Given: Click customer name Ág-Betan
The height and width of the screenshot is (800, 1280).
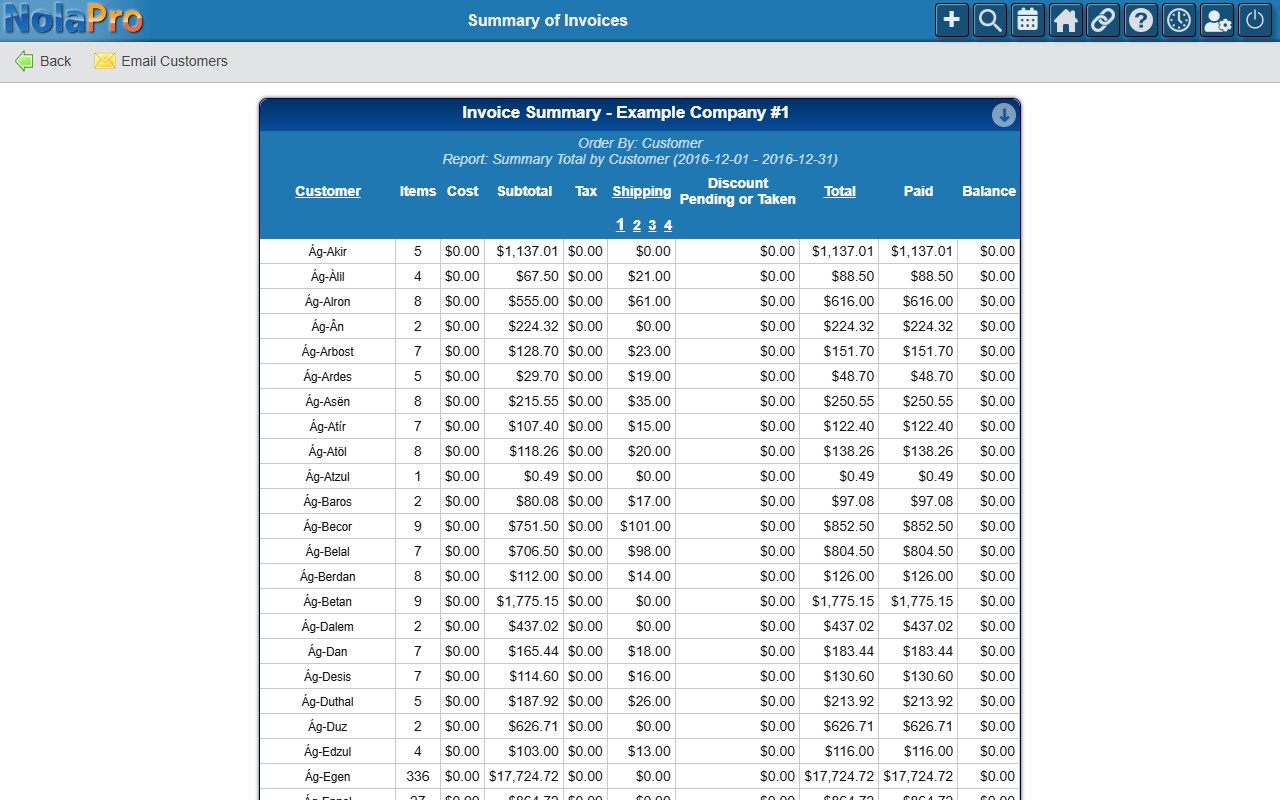Looking at the screenshot, I should click(328, 602).
